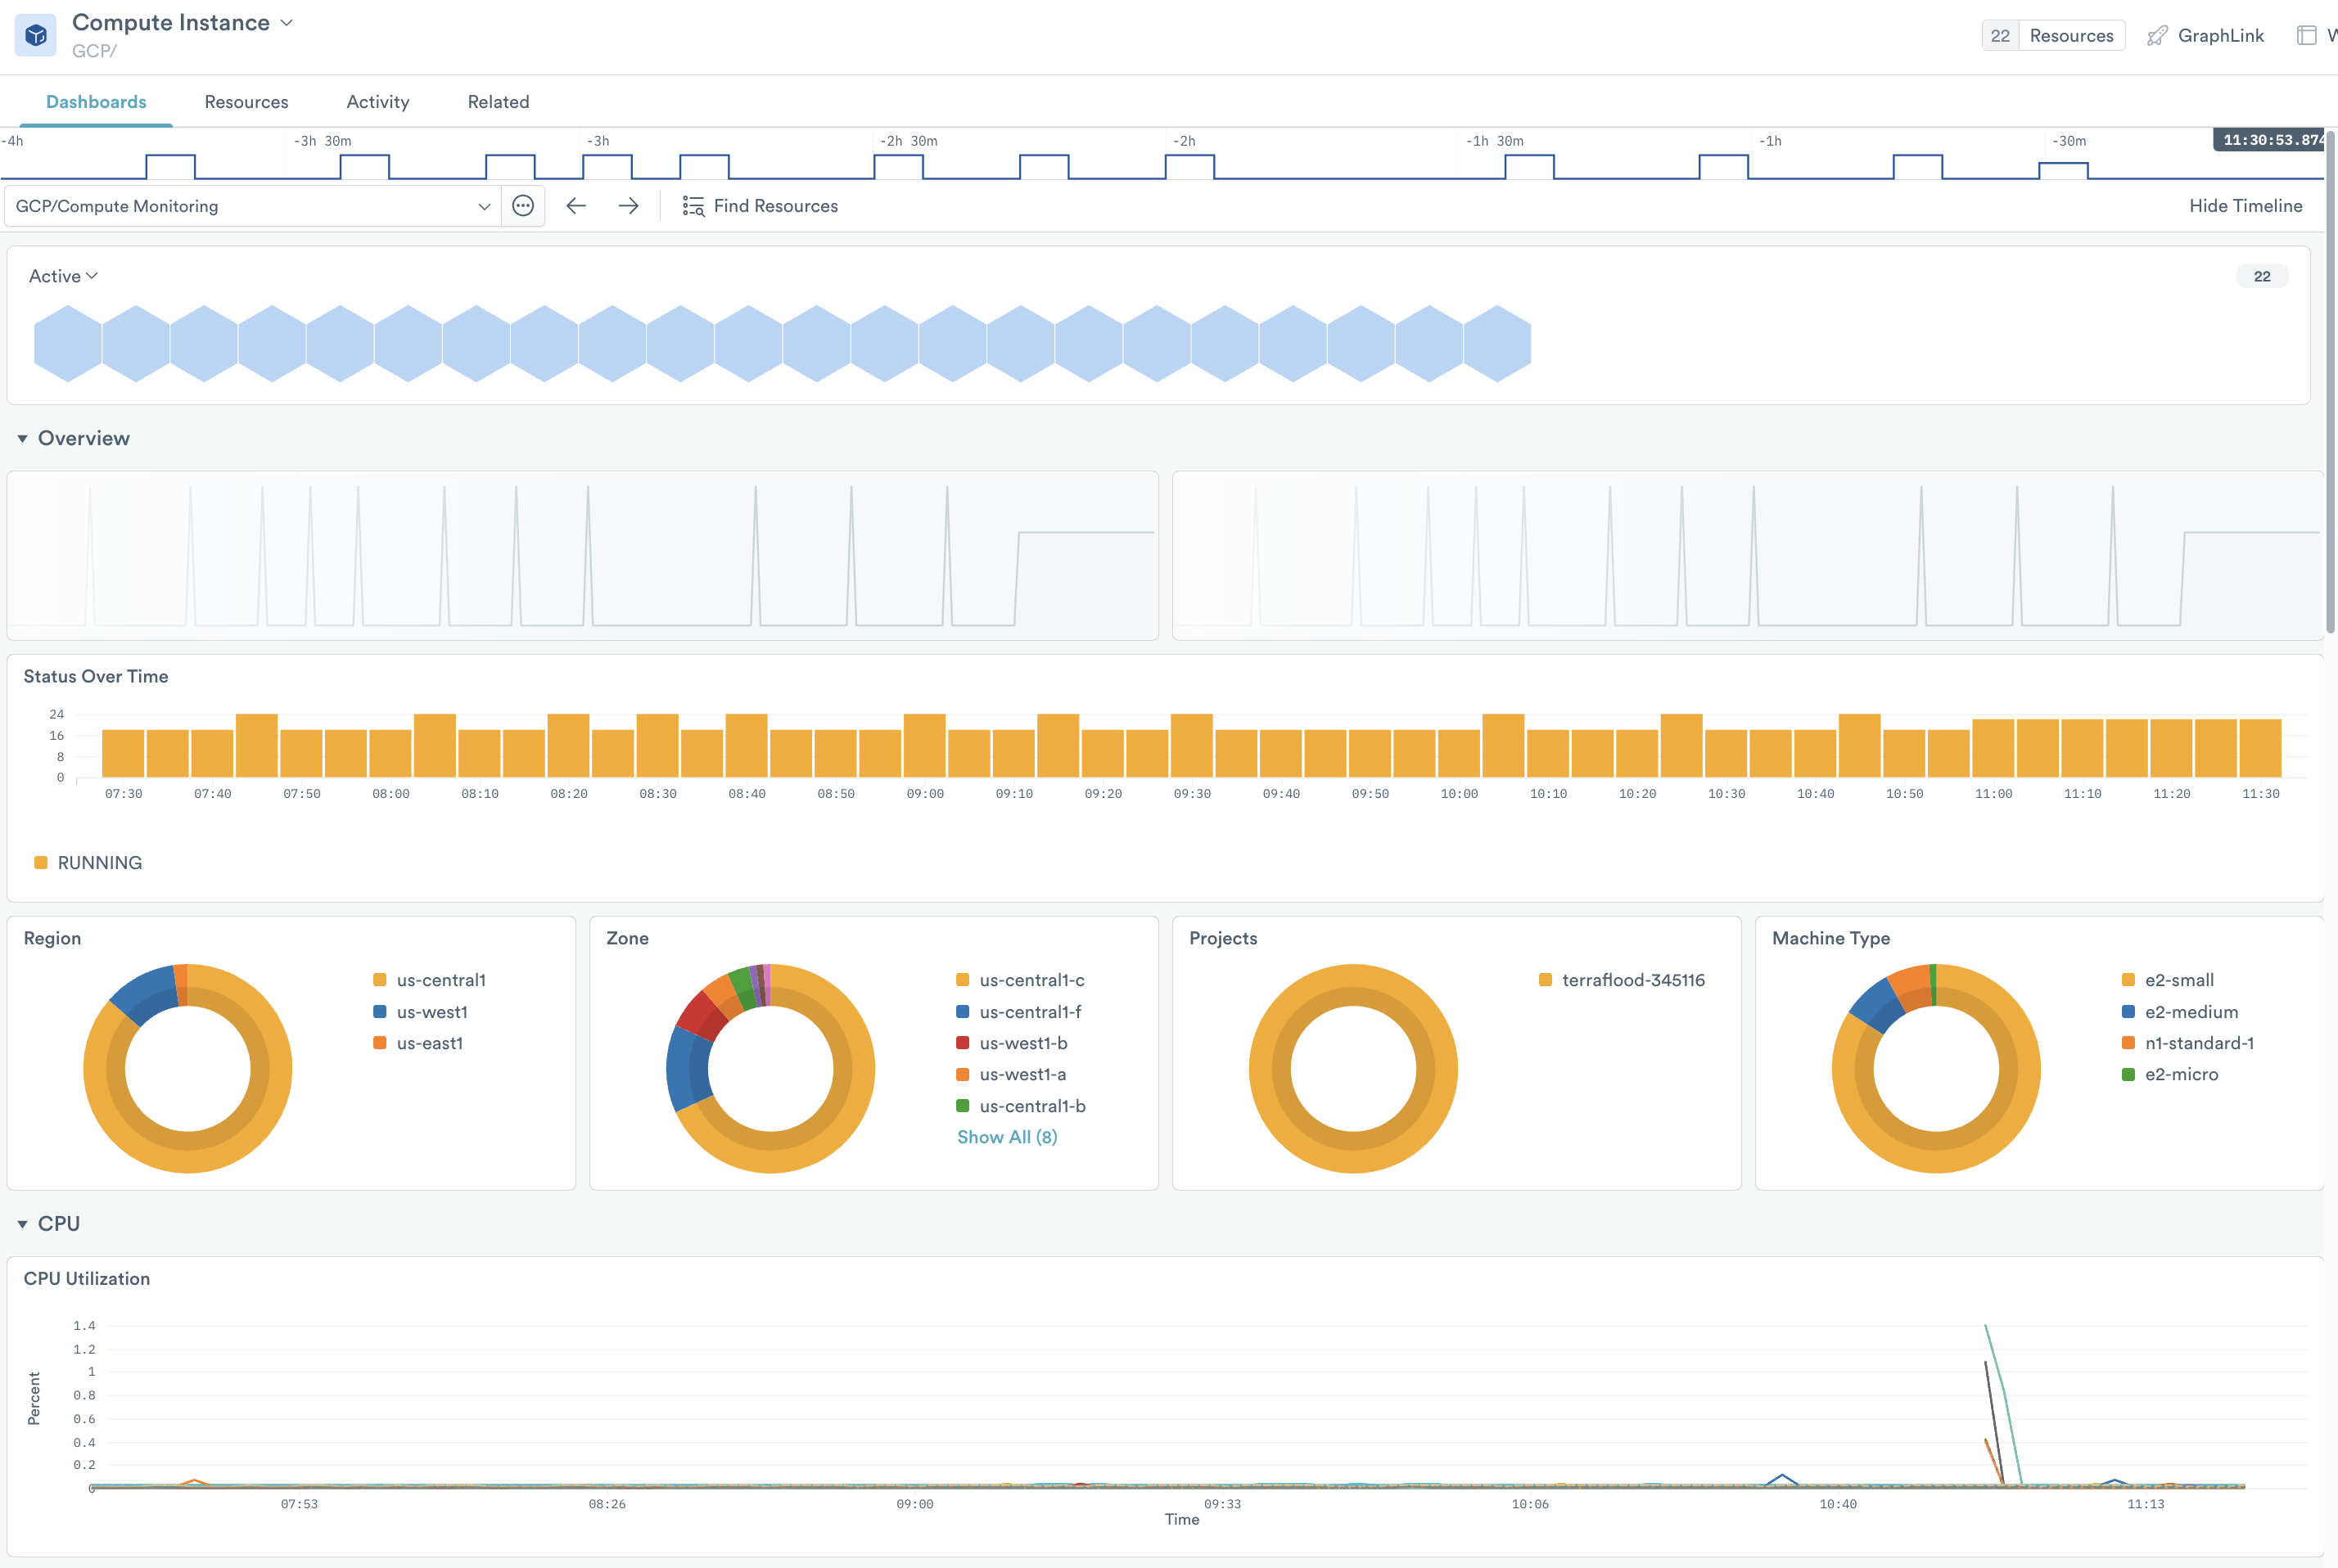Click the CPU Utilization panel title

pyautogui.click(x=87, y=1279)
